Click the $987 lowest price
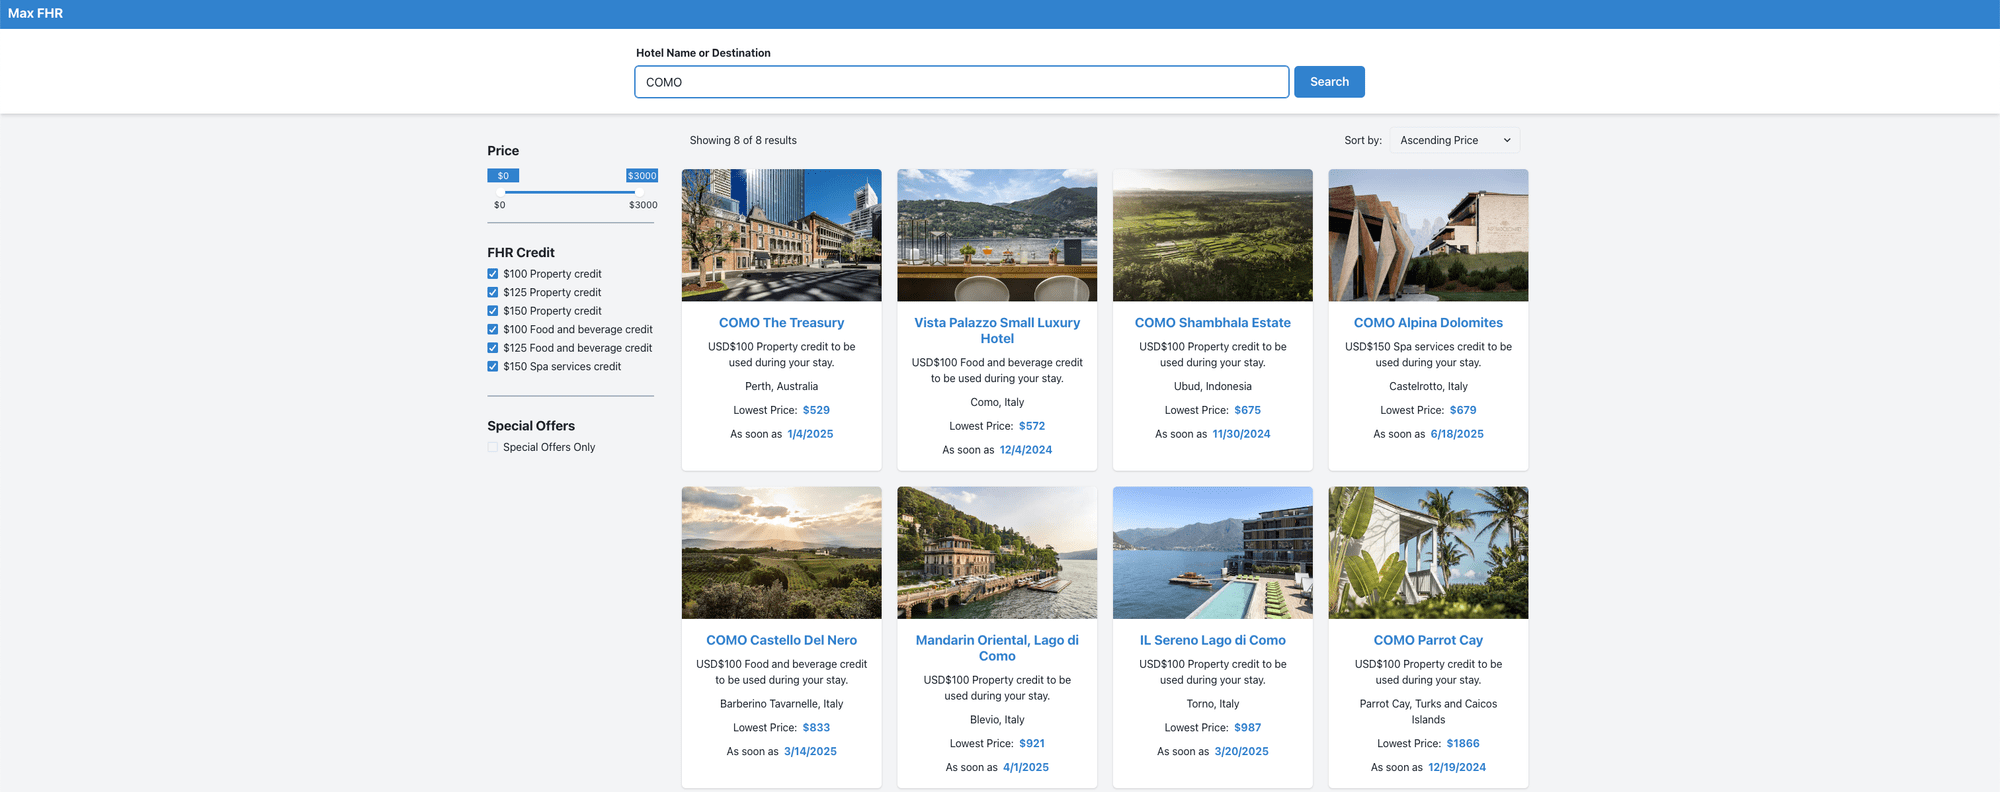2000x792 pixels. 1247,728
